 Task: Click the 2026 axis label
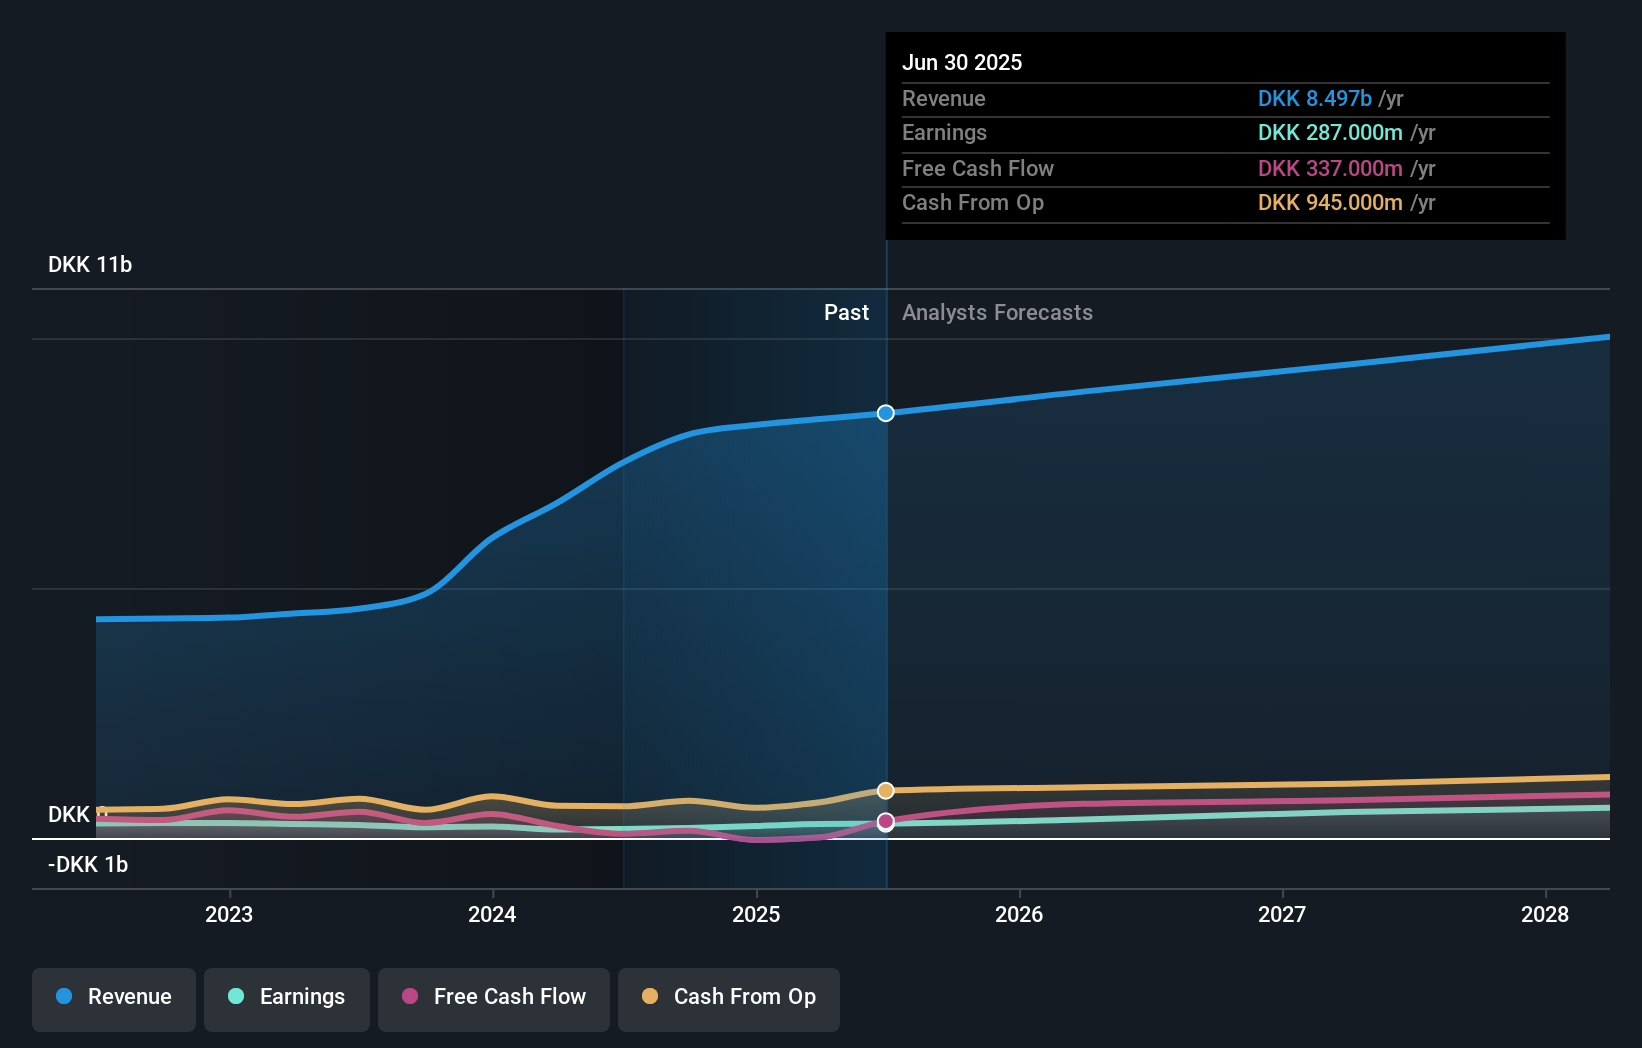(1019, 914)
